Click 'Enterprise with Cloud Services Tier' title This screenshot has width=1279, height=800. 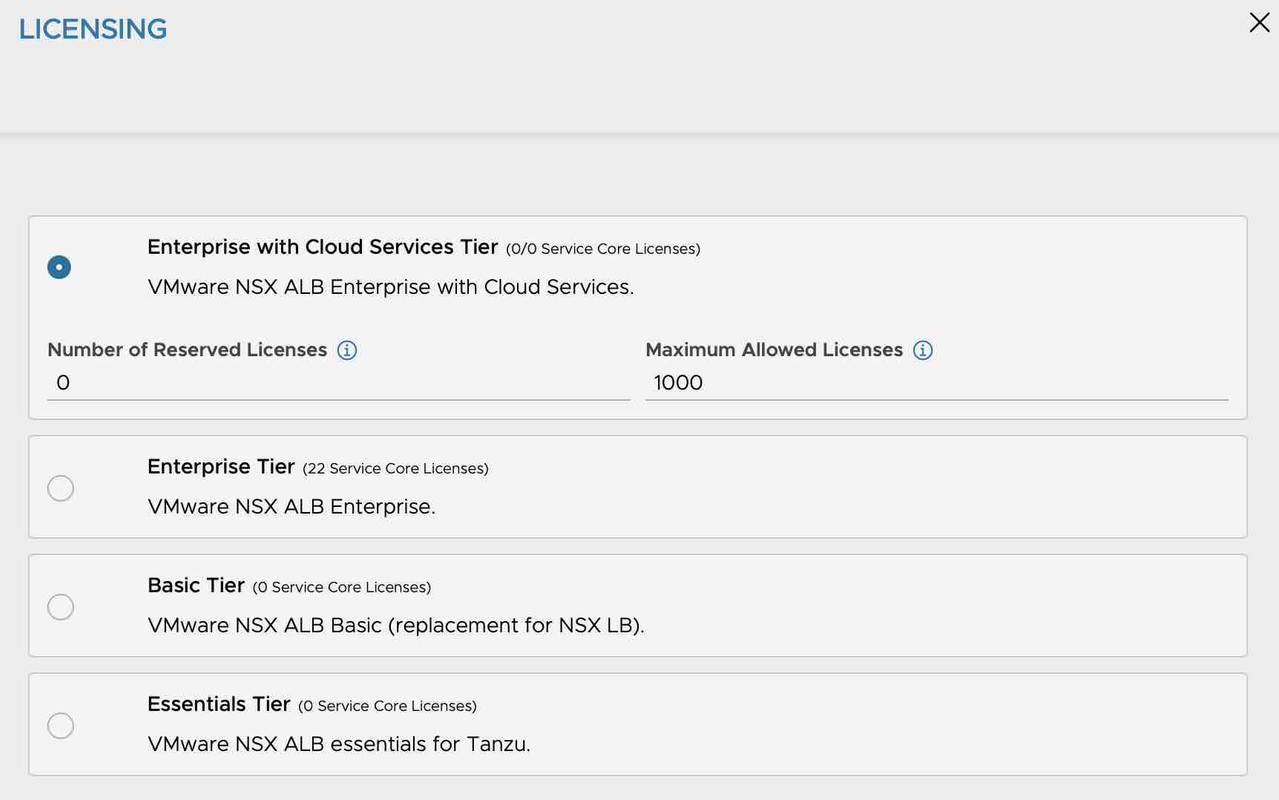tap(322, 247)
